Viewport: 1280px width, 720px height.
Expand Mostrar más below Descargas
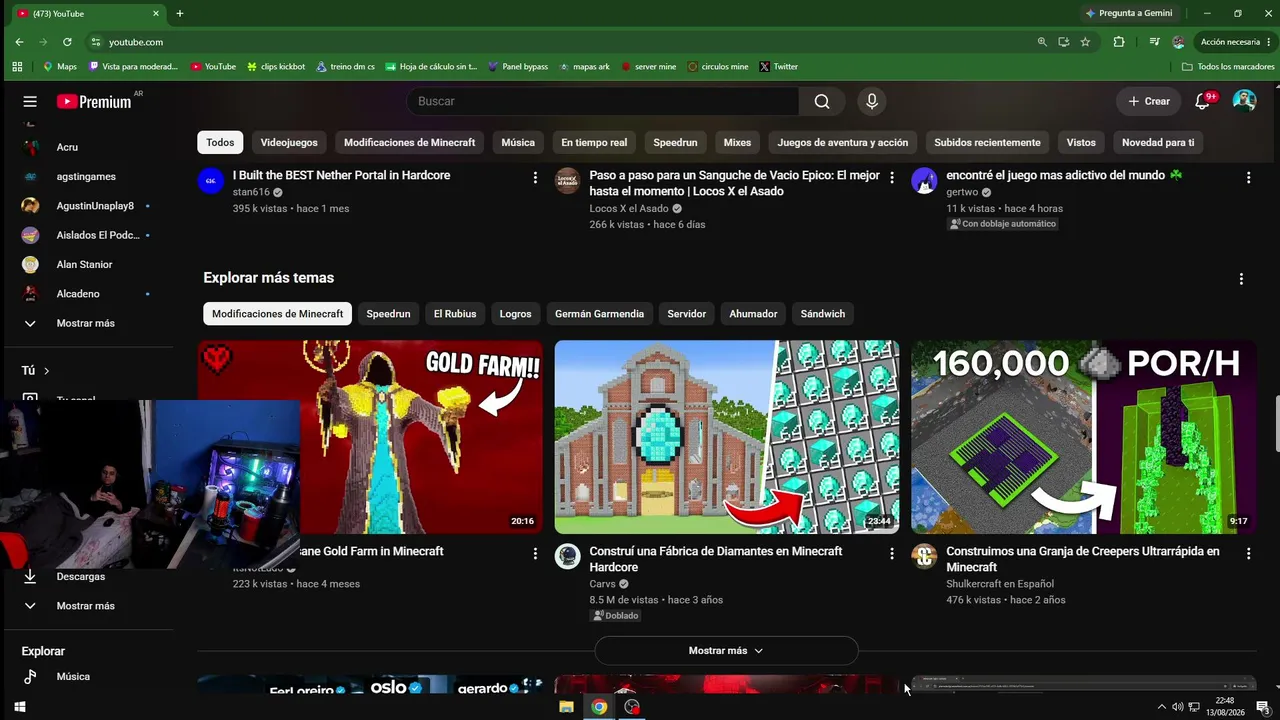[86, 606]
